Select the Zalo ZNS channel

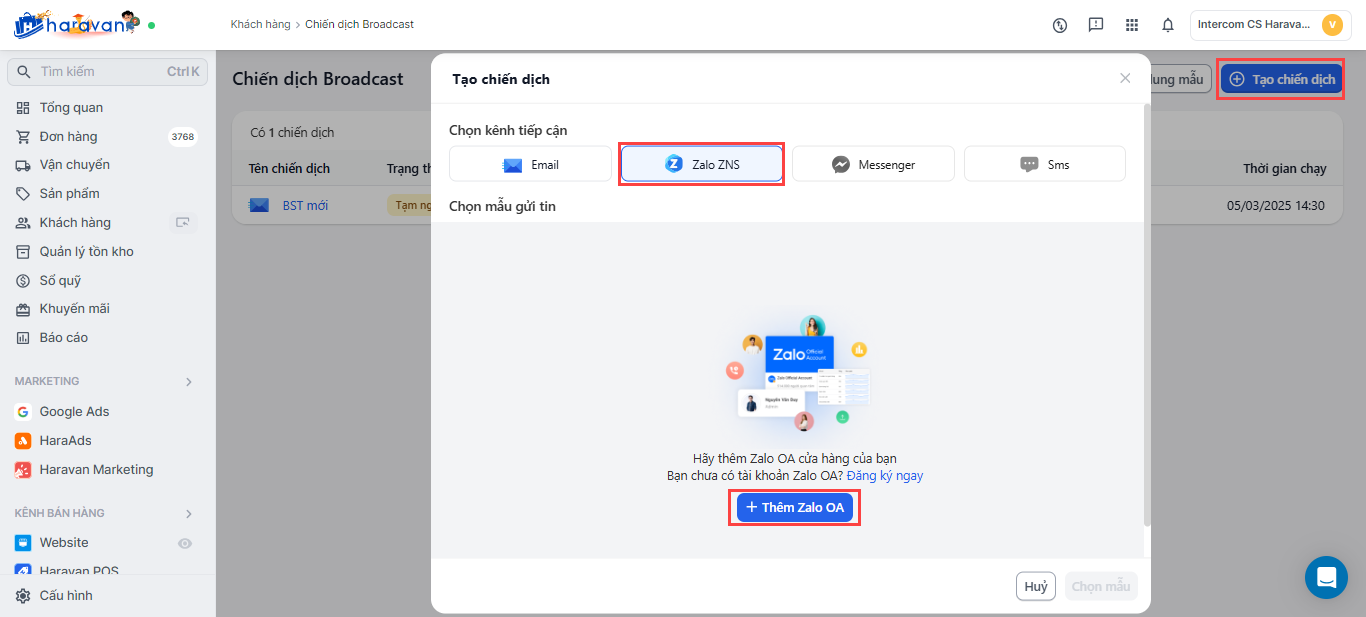(x=702, y=164)
